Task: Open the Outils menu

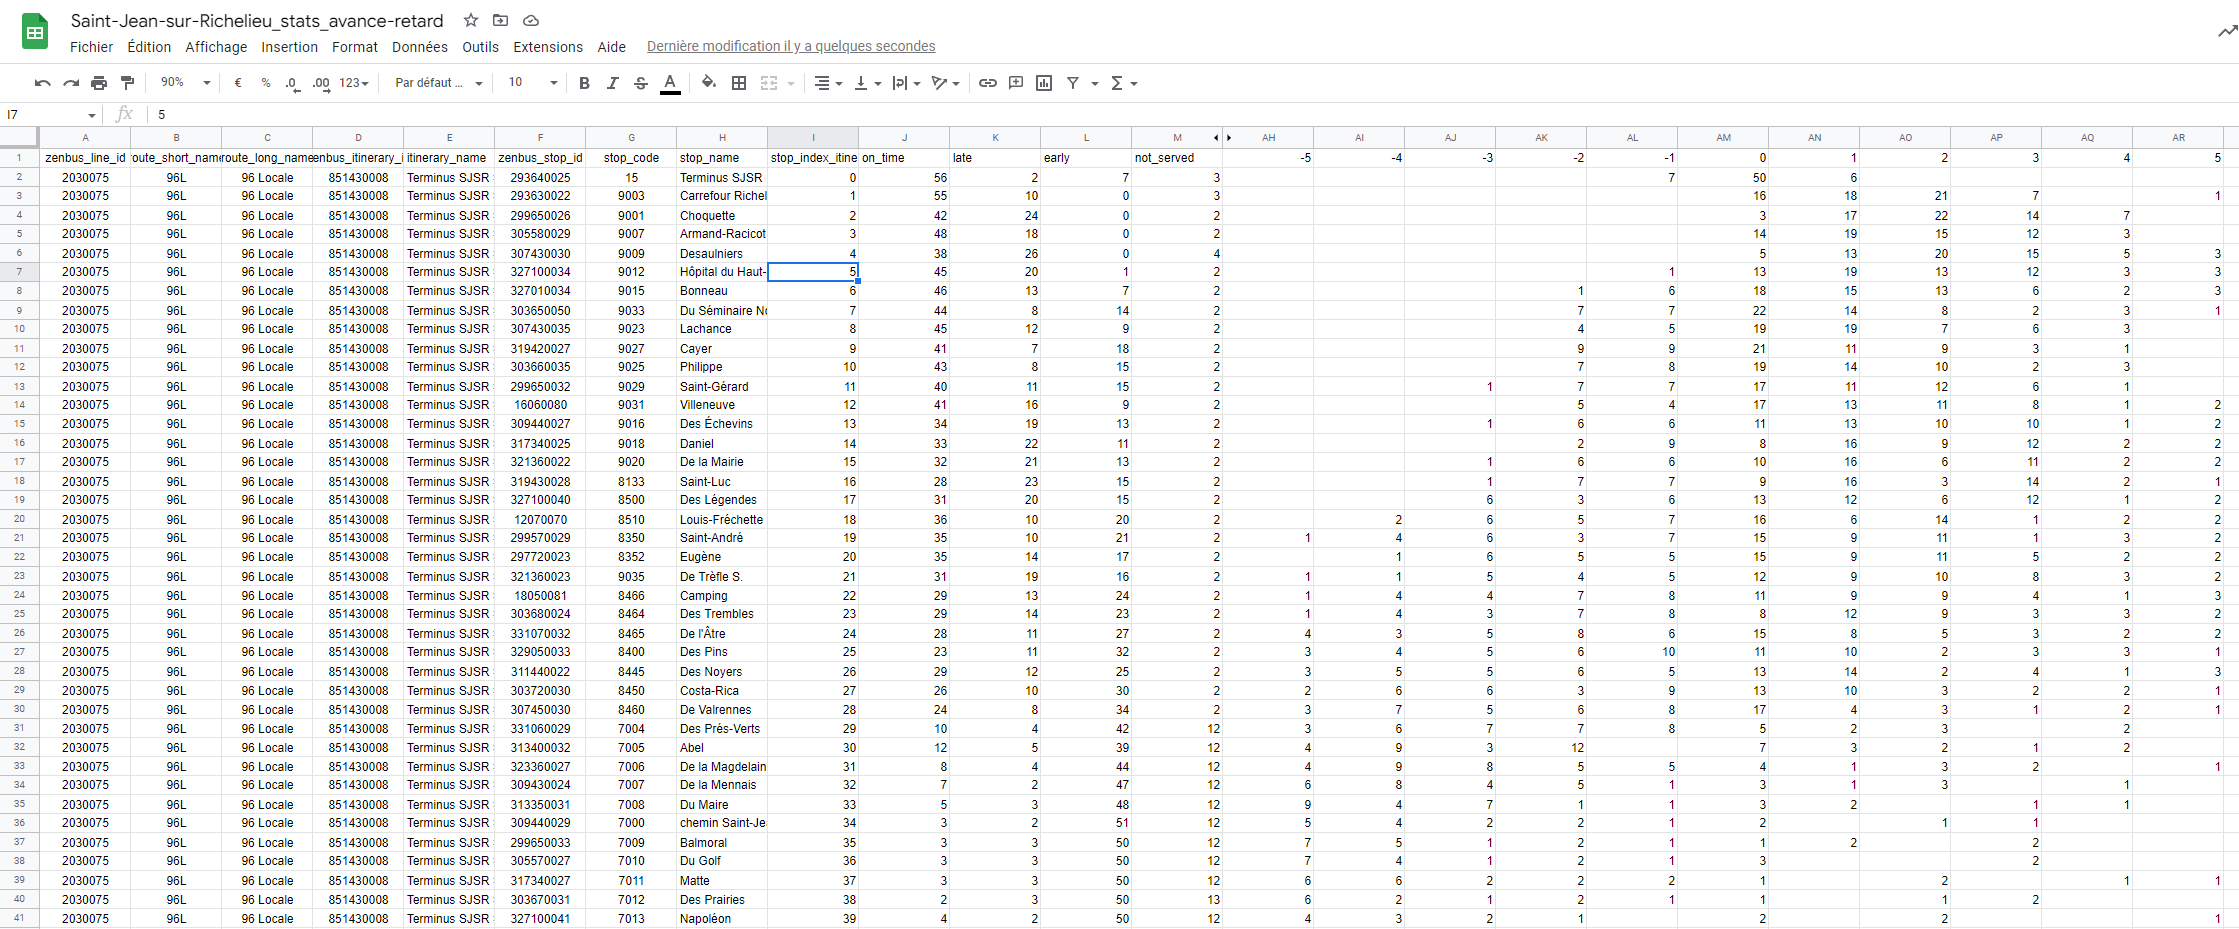Action: (x=480, y=47)
